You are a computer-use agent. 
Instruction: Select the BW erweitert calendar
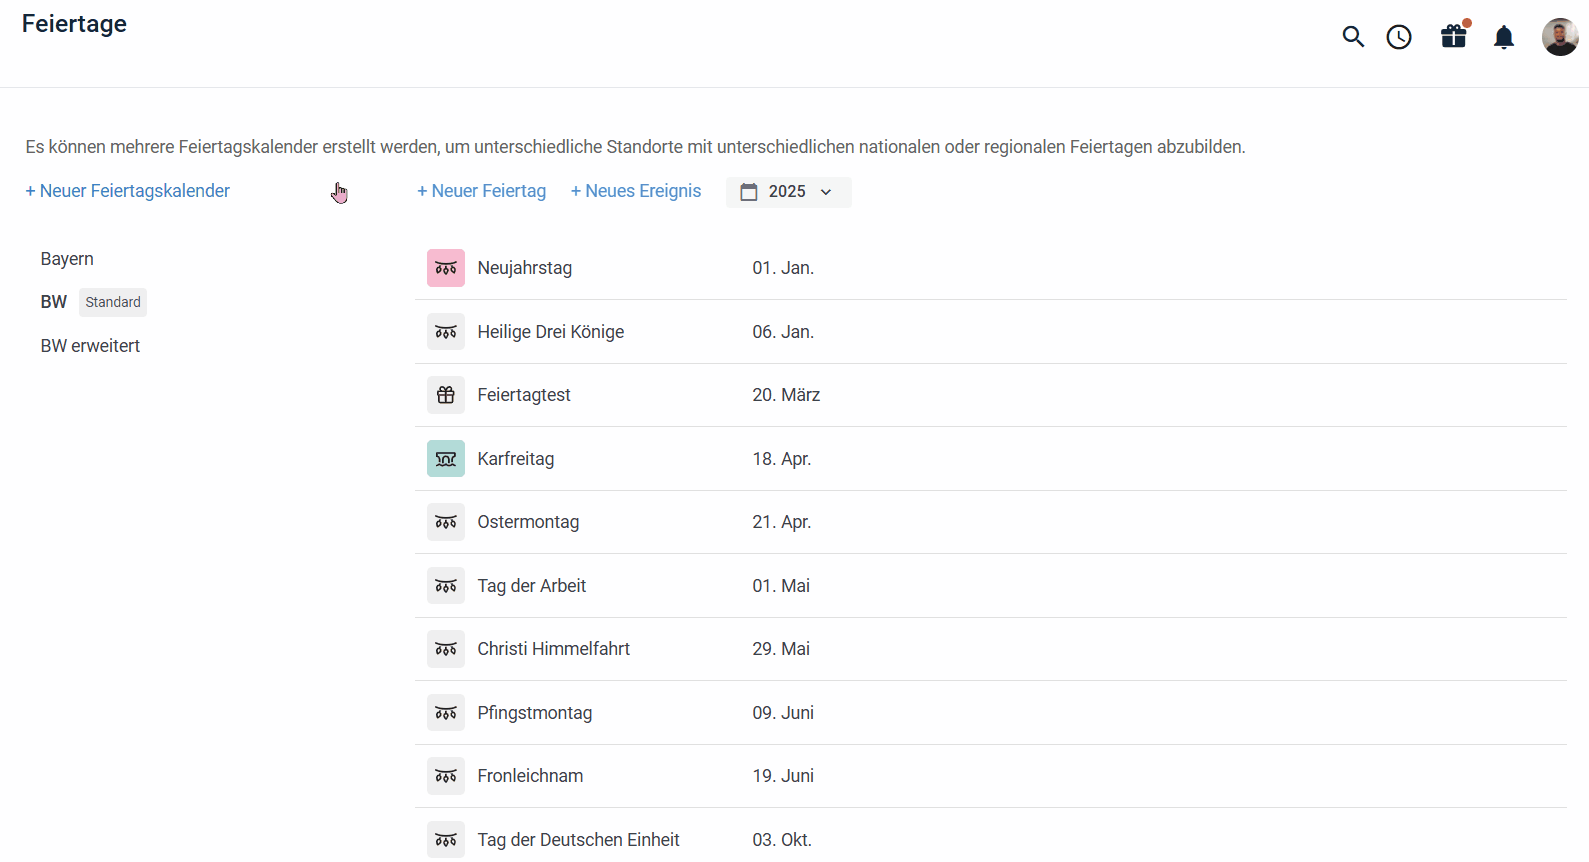pos(90,346)
